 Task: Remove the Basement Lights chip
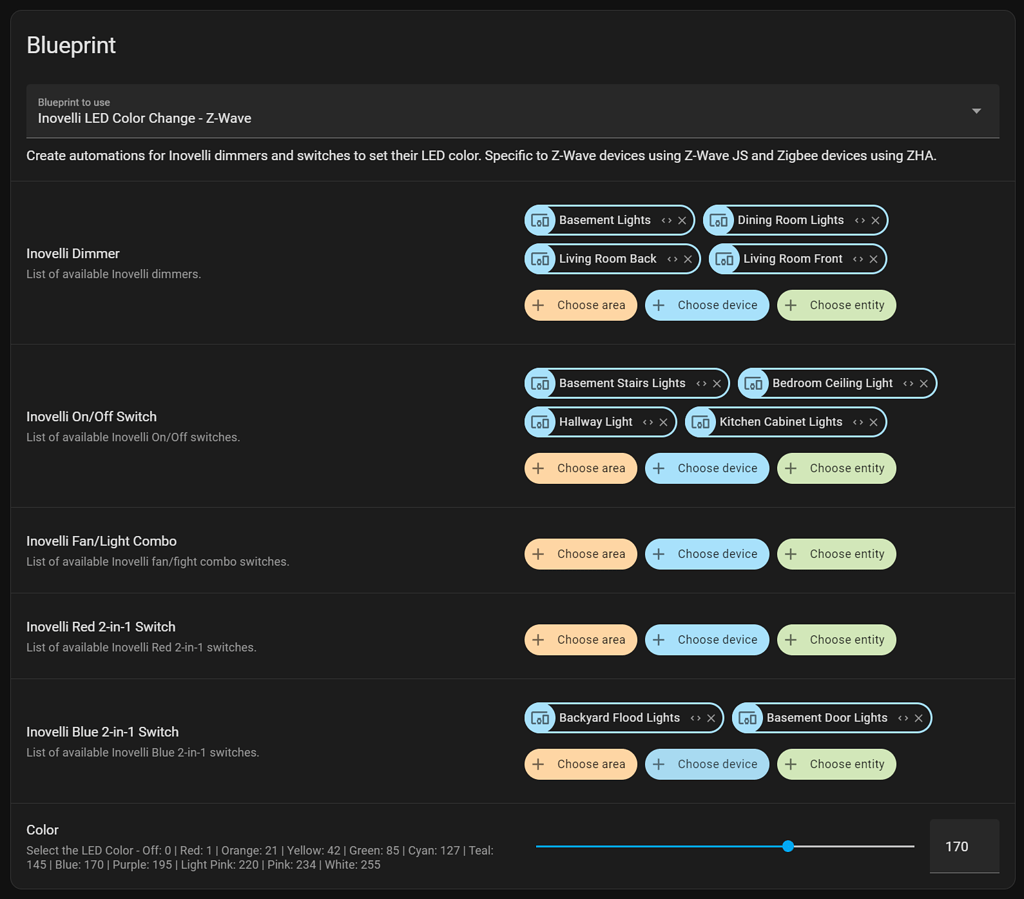pos(682,221)
